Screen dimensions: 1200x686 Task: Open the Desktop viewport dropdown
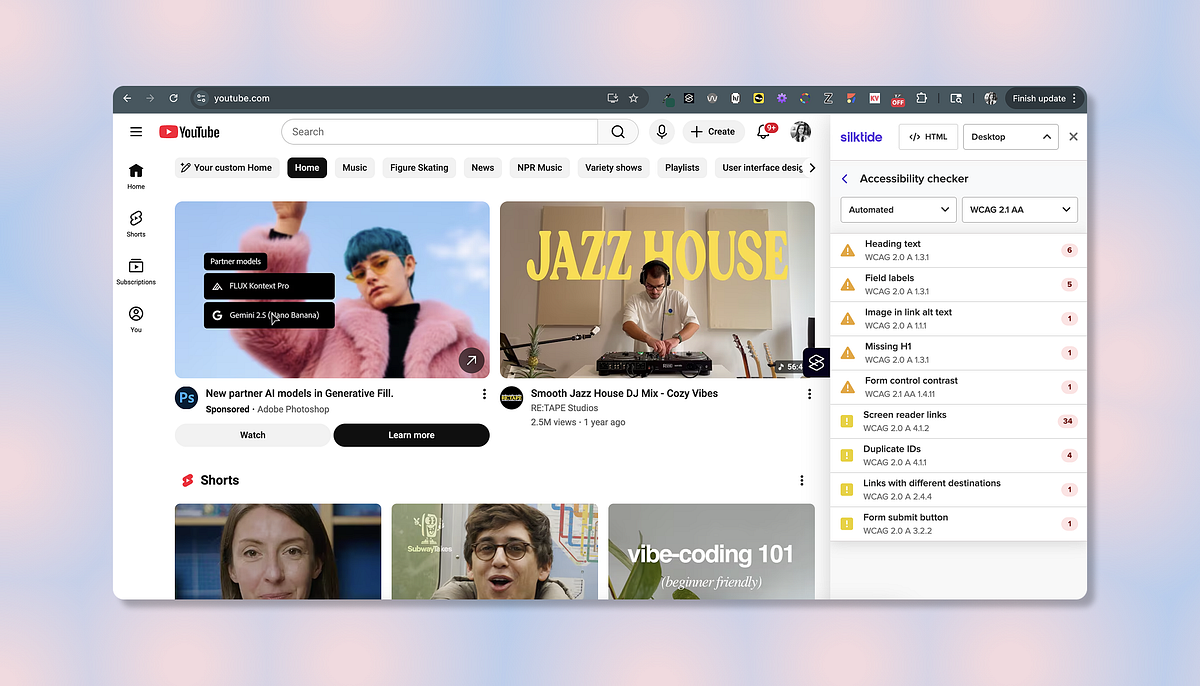click(1010, 137)
